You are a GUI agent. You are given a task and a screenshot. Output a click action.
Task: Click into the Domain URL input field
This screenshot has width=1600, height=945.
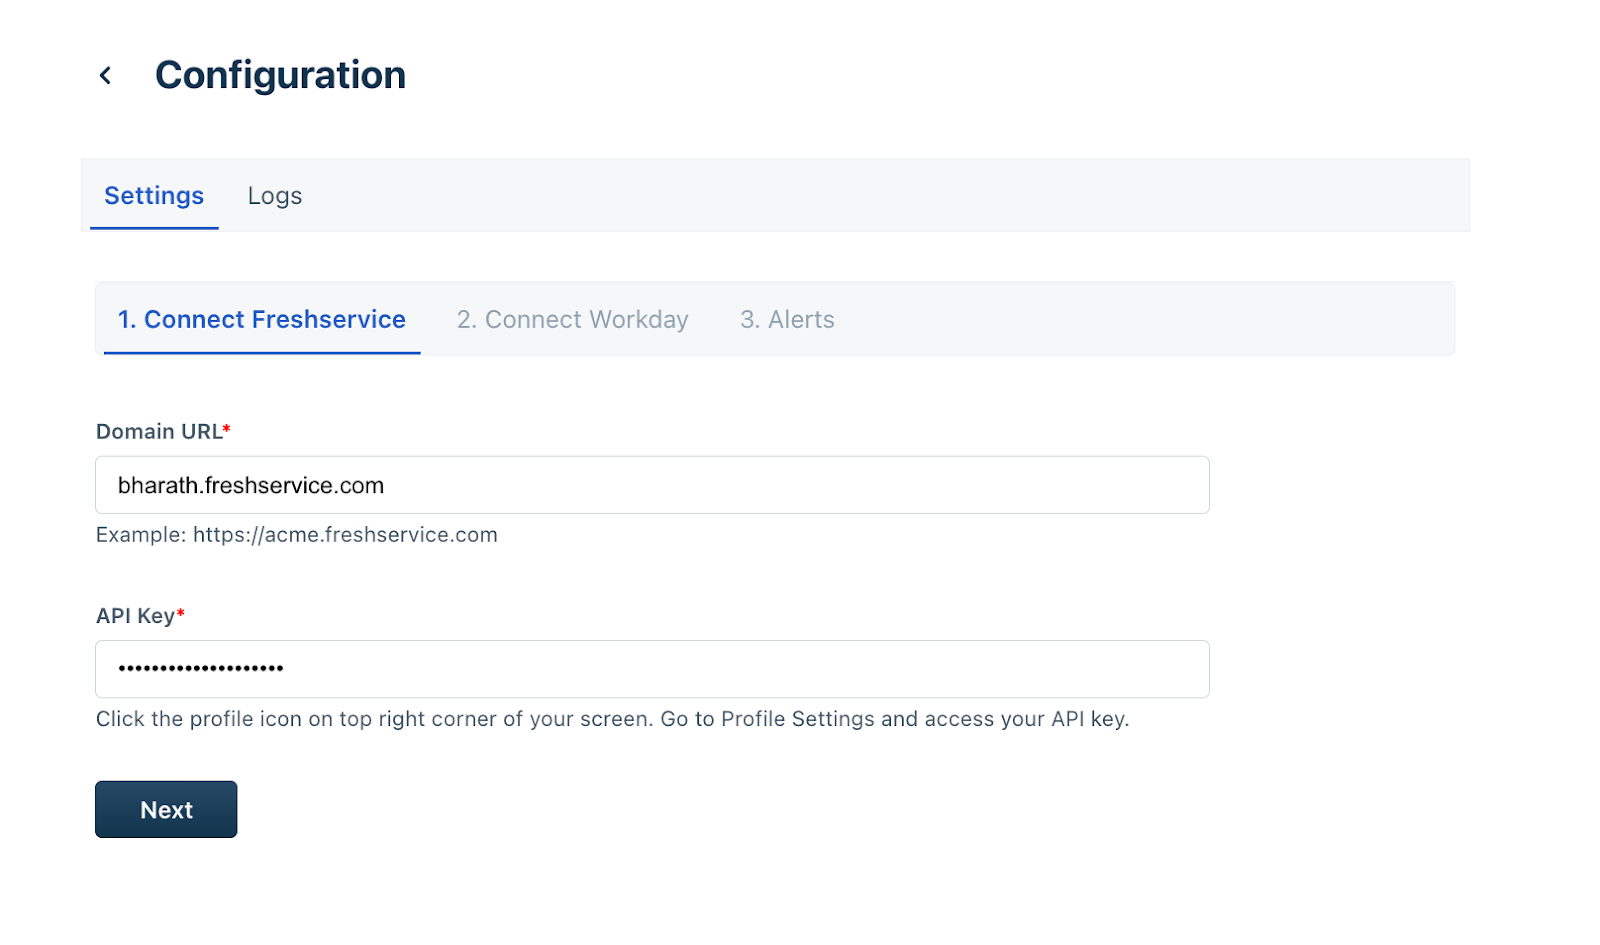click(x=652, y=485)
